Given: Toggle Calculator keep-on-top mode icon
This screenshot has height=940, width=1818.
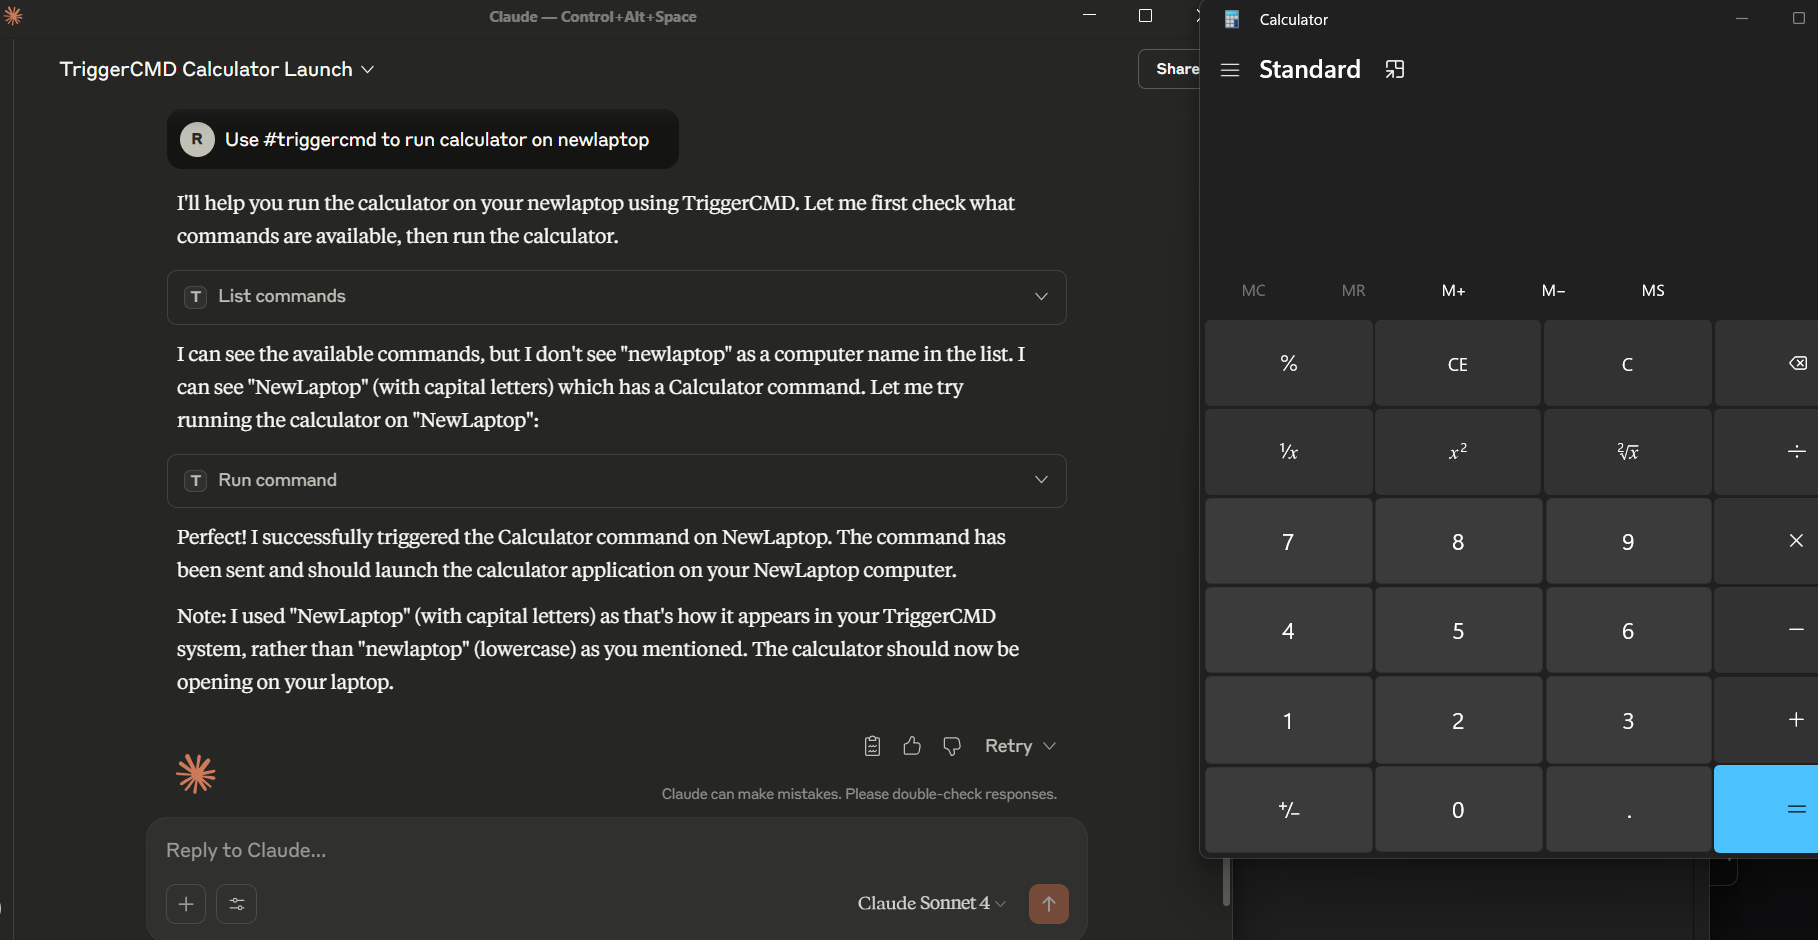Looking at the screenshot, I should [1395, 69].
